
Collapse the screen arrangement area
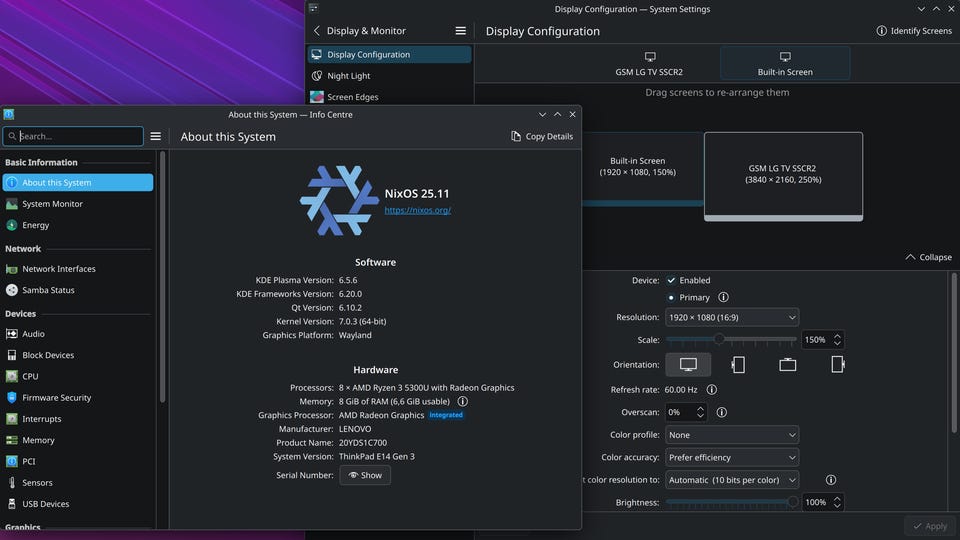tap(928, 257)
